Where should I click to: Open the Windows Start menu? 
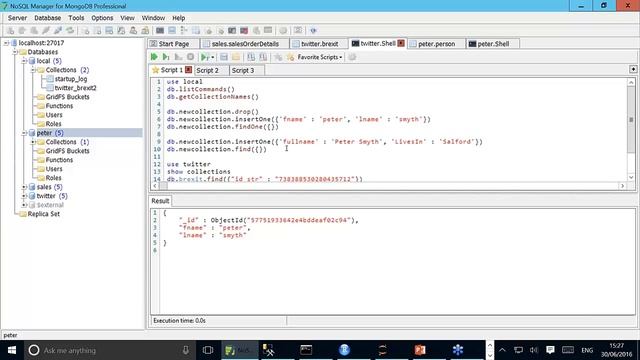click(x=11, y=350)
